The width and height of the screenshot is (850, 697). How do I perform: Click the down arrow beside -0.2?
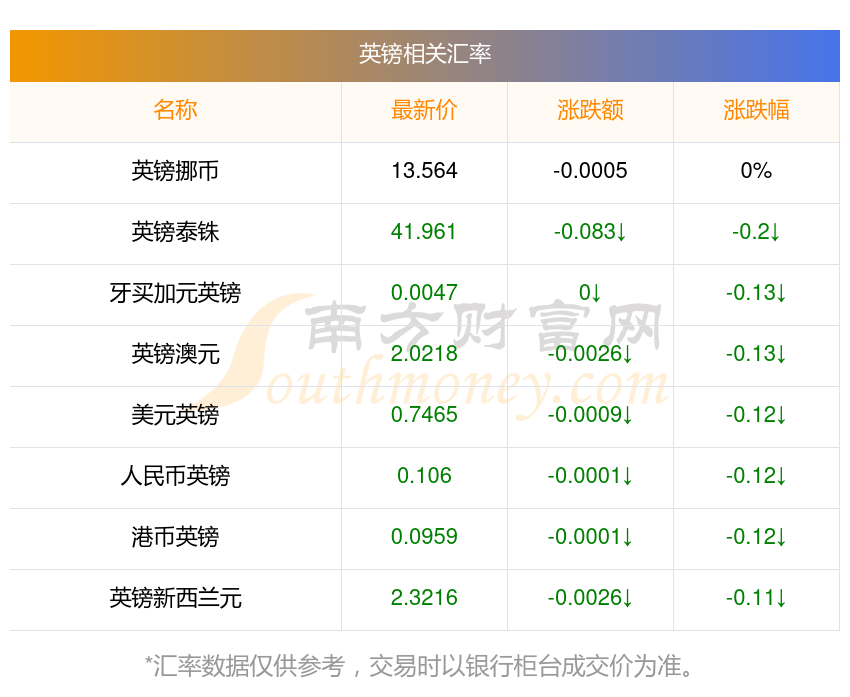pos(774,233)
